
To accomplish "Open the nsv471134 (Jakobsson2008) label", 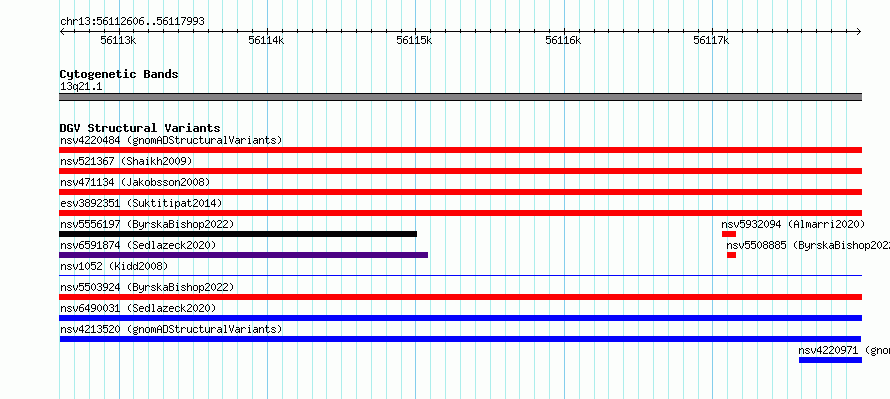I will [x=135, y=182].
